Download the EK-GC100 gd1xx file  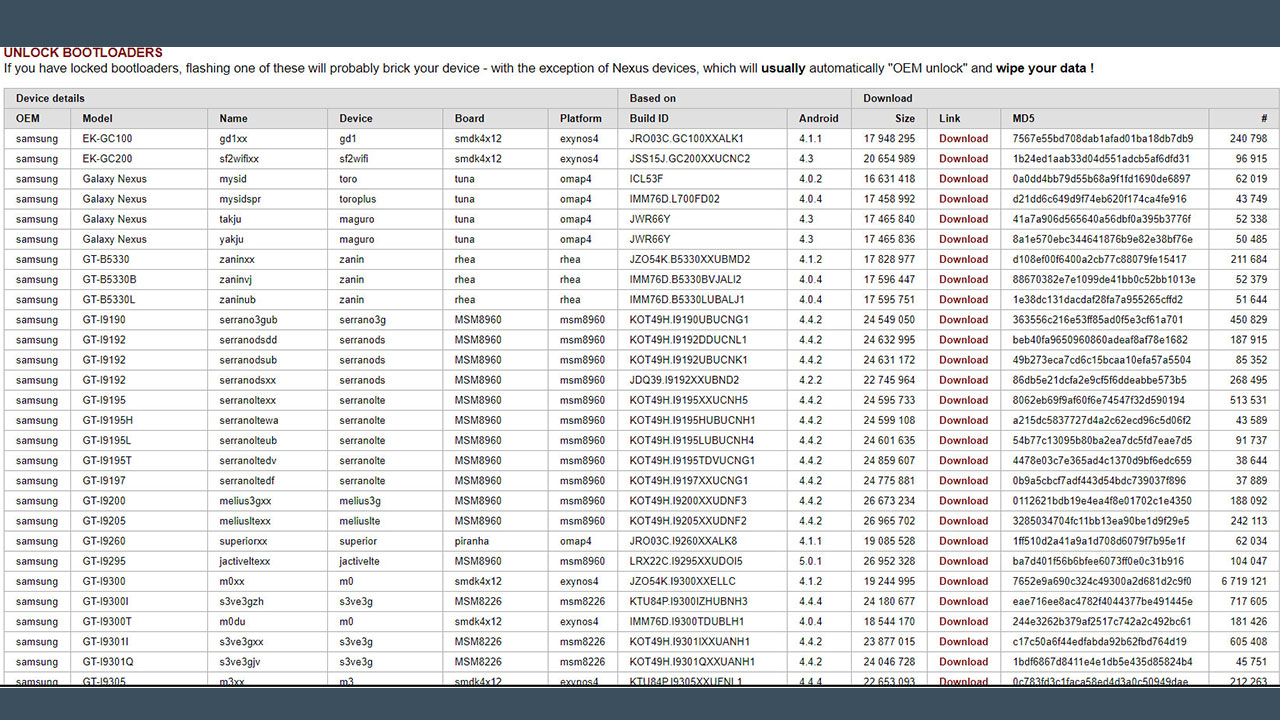pyautogui.click(x=963, y=139)
